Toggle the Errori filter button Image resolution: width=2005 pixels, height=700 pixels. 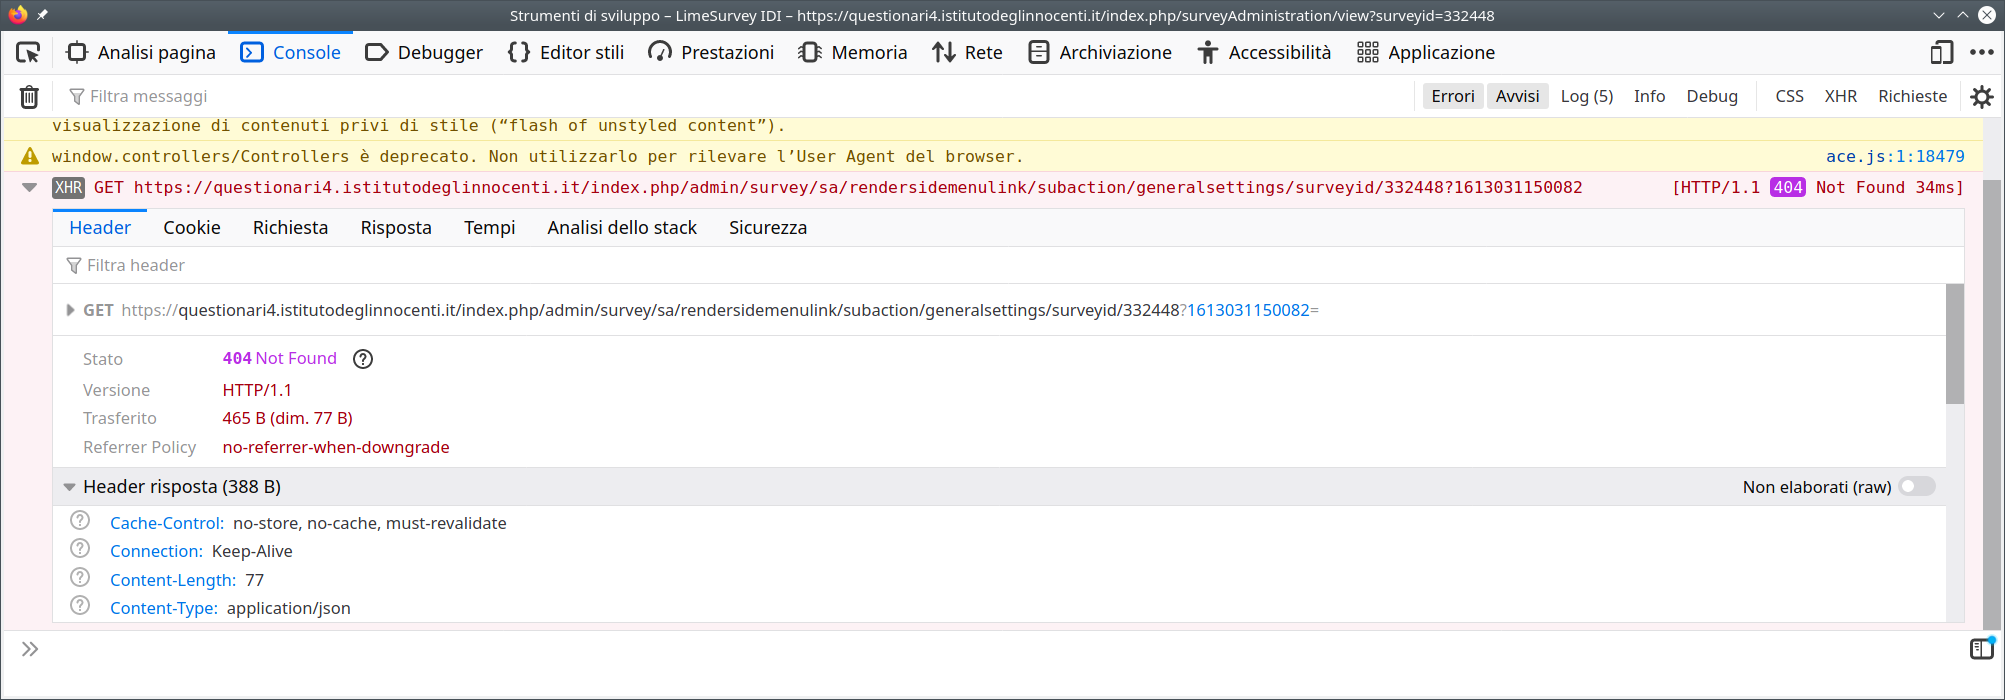1452,96
